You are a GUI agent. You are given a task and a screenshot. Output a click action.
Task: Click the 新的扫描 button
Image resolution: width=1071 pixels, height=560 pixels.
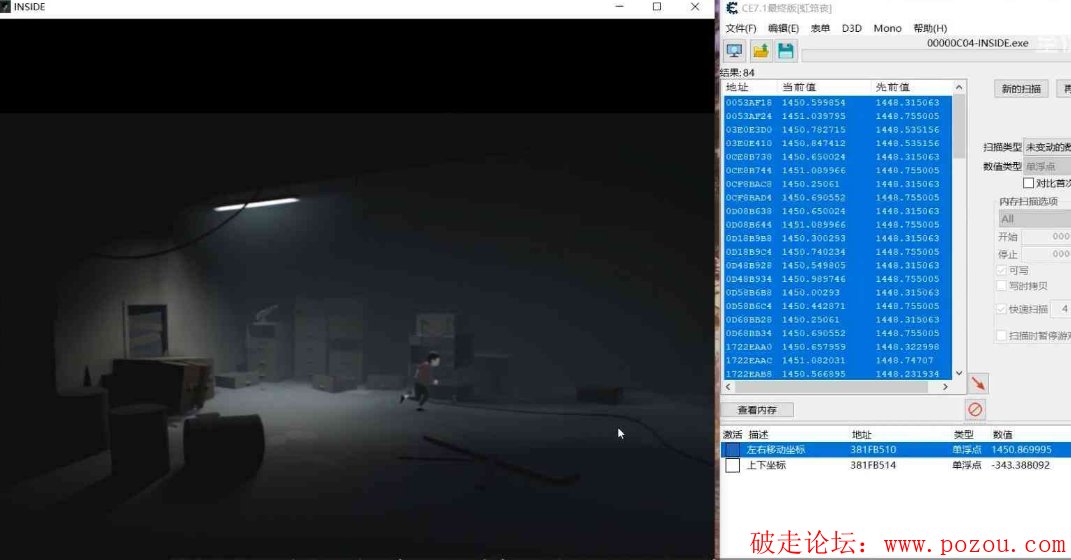1021,89
